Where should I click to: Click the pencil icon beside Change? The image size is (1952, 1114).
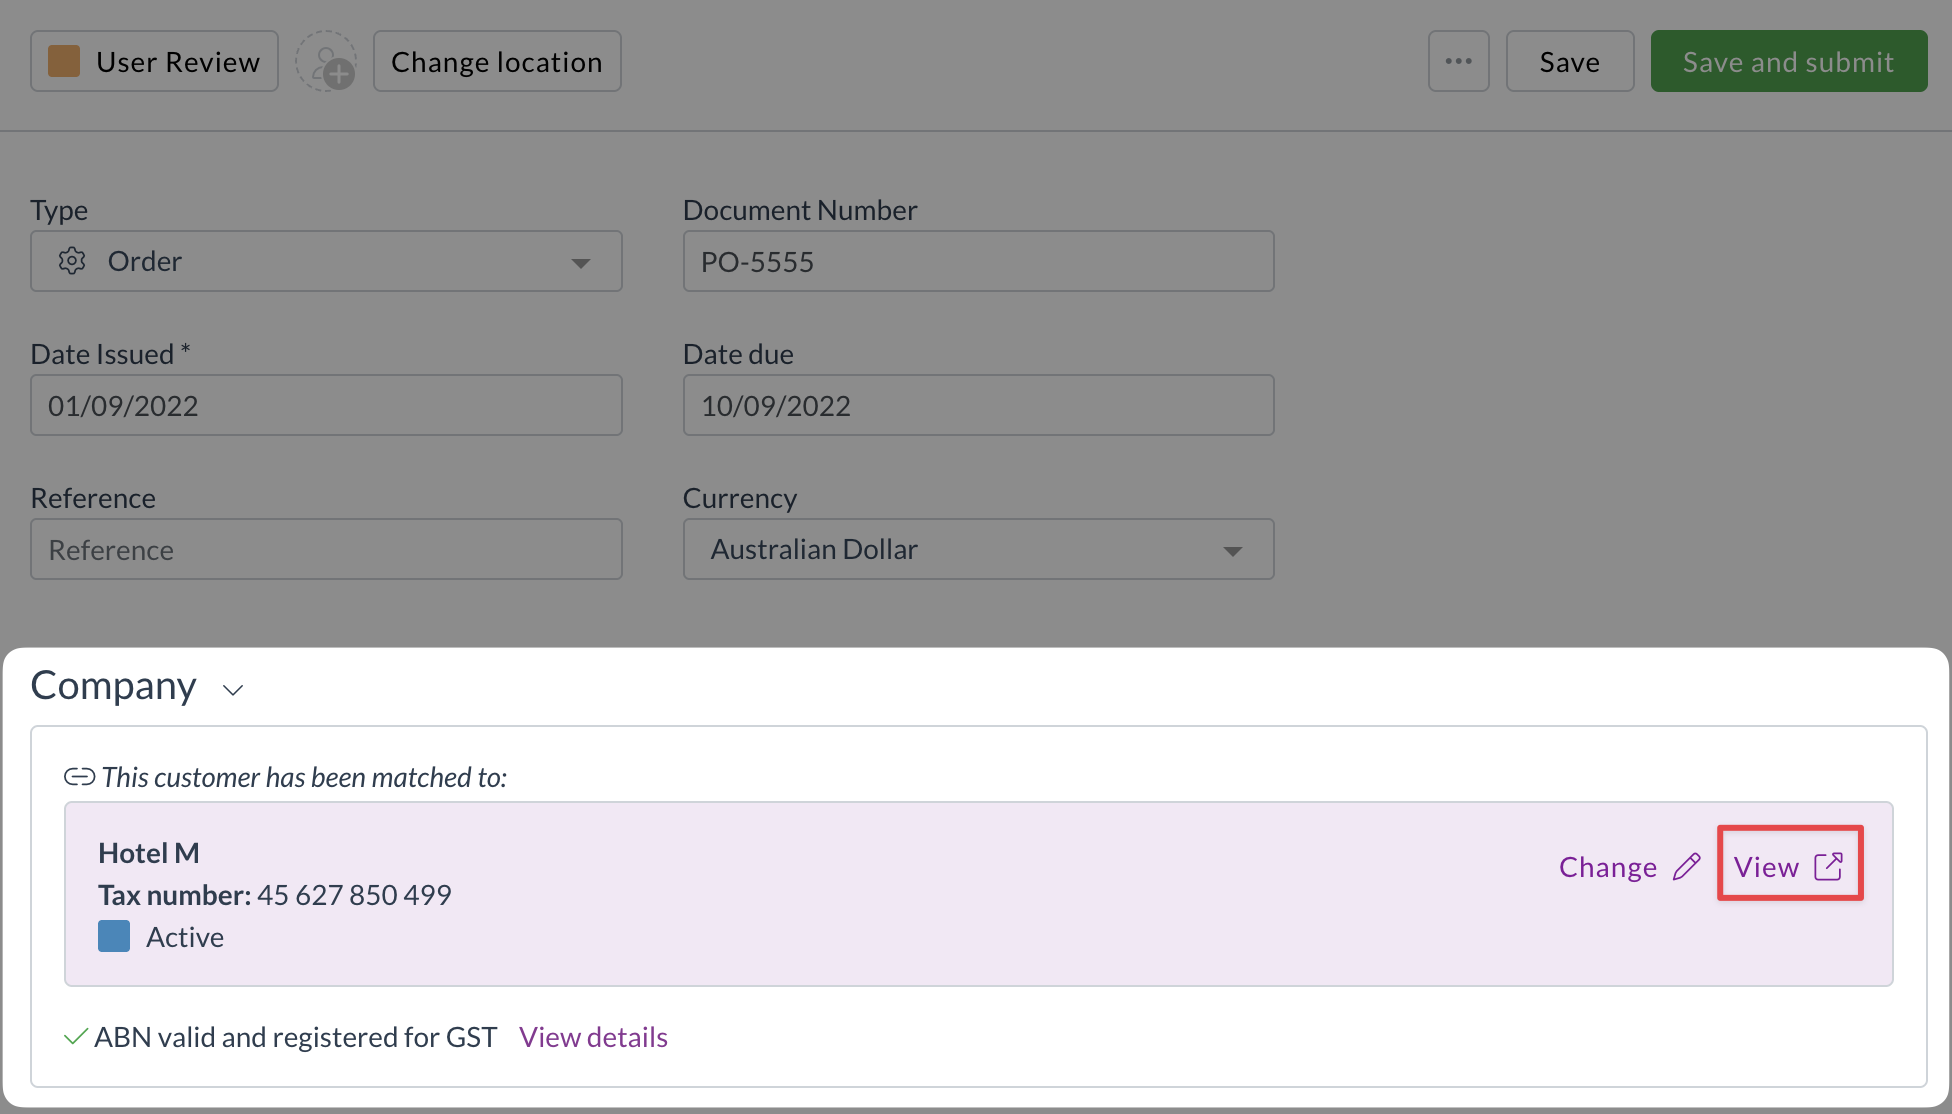pos(1687,866)
